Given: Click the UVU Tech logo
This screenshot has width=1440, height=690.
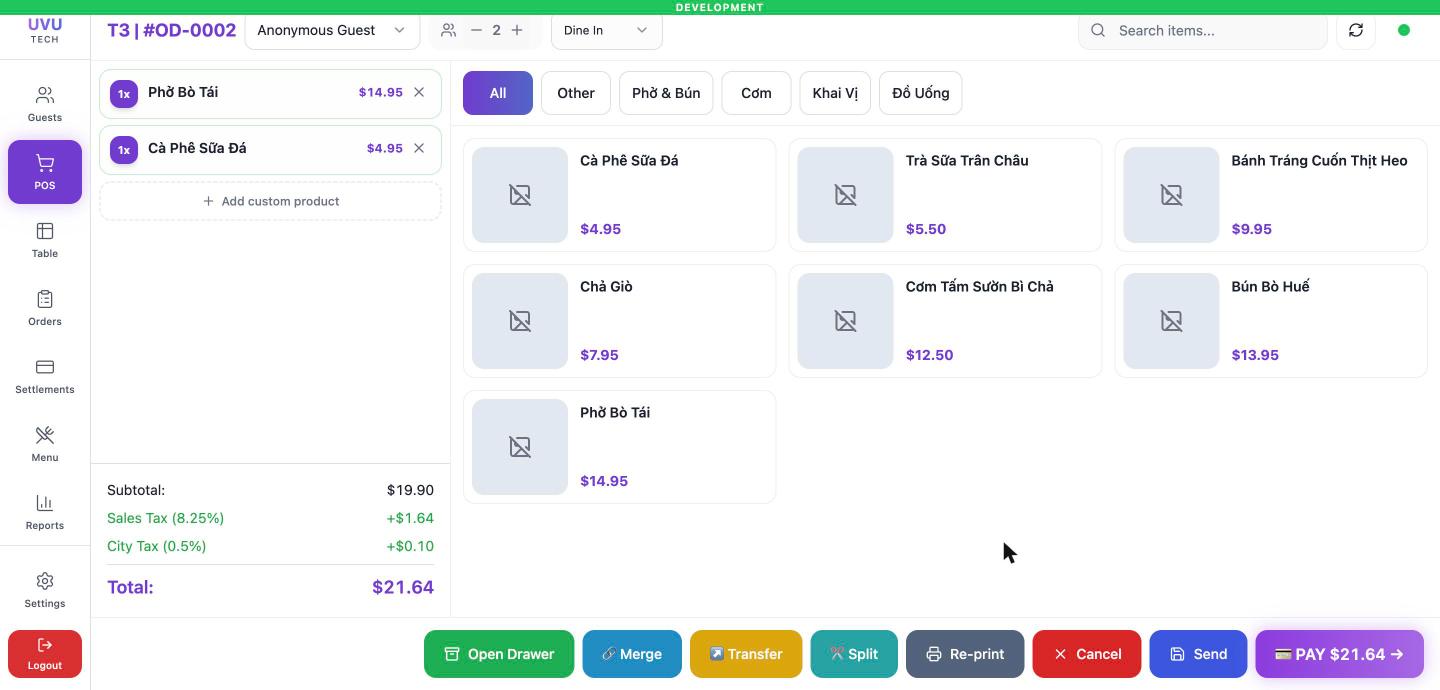Looking at the screenshot, I should point(44,30).
